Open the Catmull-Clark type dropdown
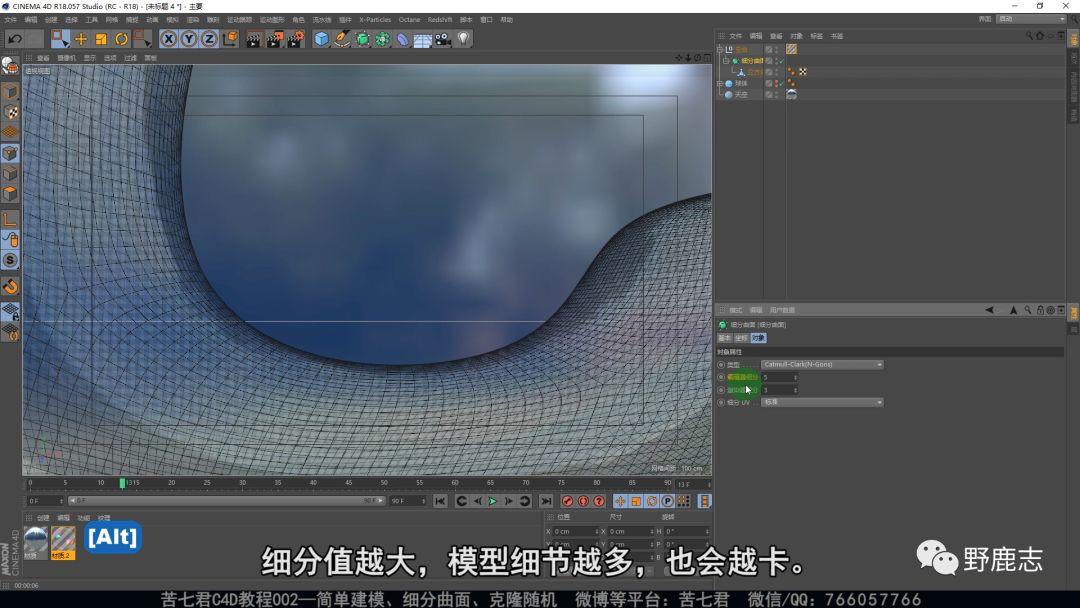 822,365
